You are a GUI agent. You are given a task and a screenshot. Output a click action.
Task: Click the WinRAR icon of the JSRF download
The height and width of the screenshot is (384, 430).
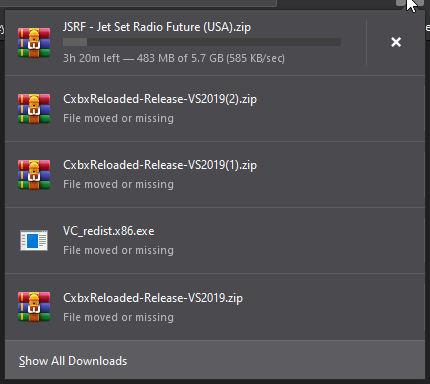pos(34,43)
